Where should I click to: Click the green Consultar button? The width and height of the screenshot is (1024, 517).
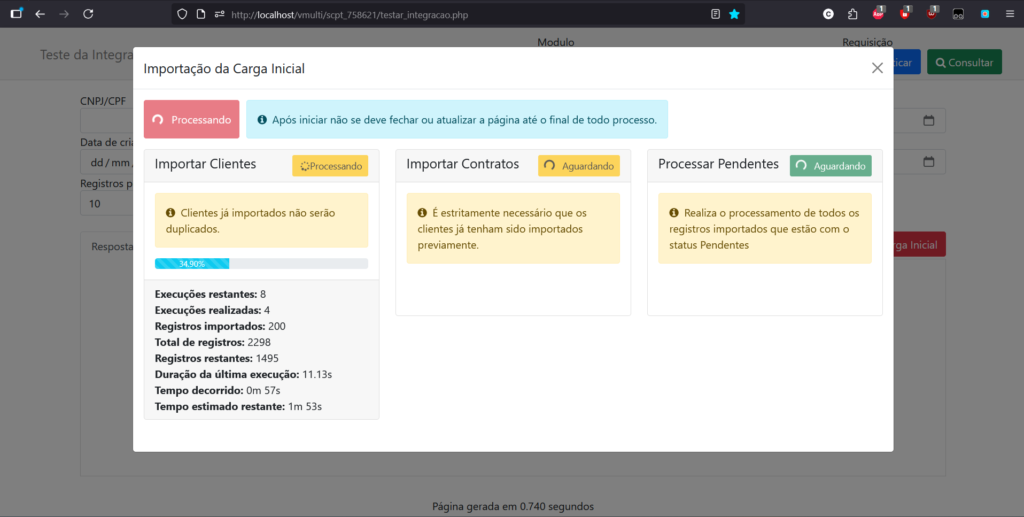pos(963,62)
